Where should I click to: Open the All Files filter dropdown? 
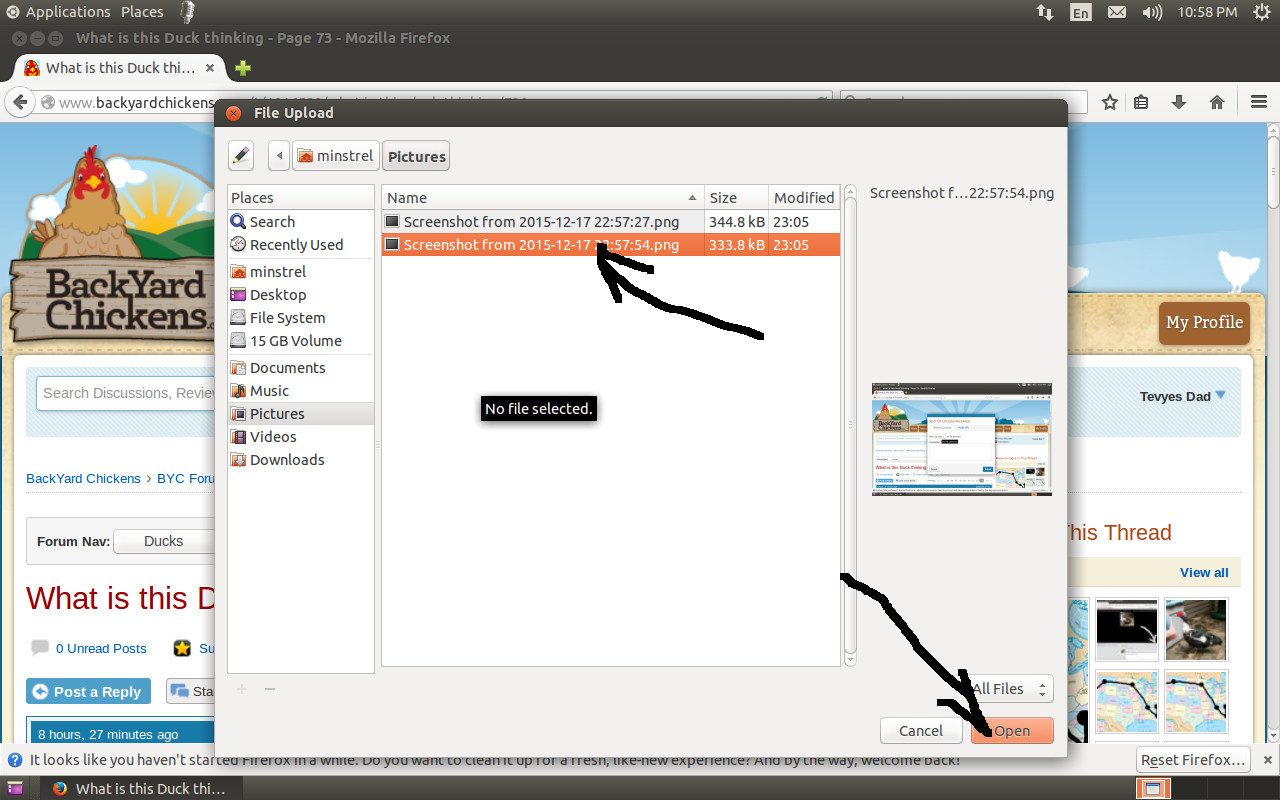coord(1010,689)
